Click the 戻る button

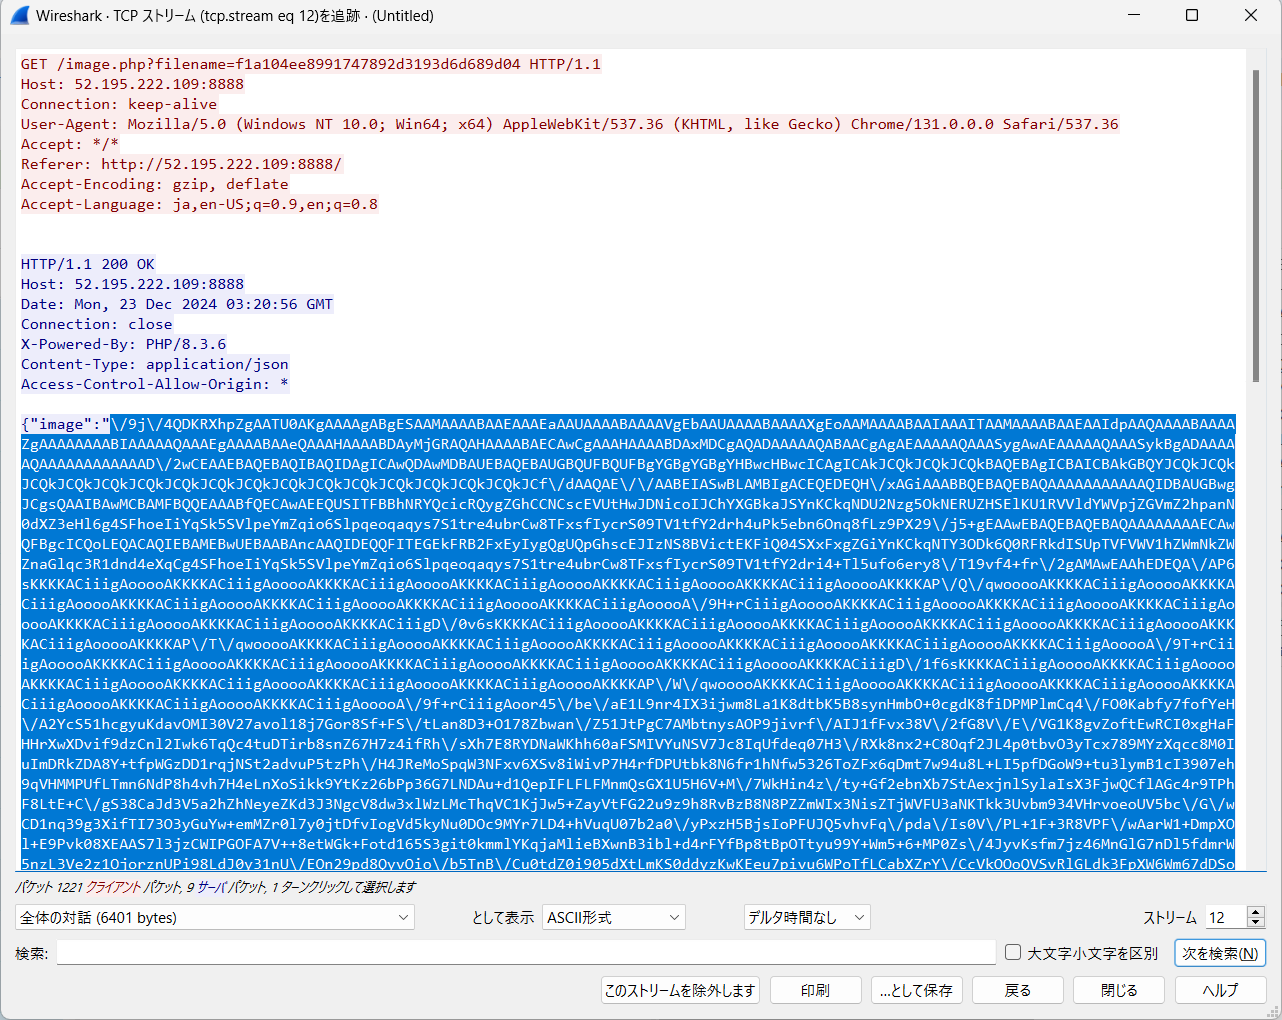point(1018,990)
